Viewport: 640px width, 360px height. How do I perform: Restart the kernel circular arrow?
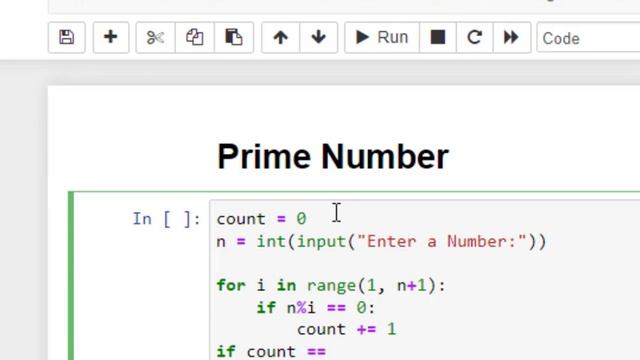click(474, 38)
